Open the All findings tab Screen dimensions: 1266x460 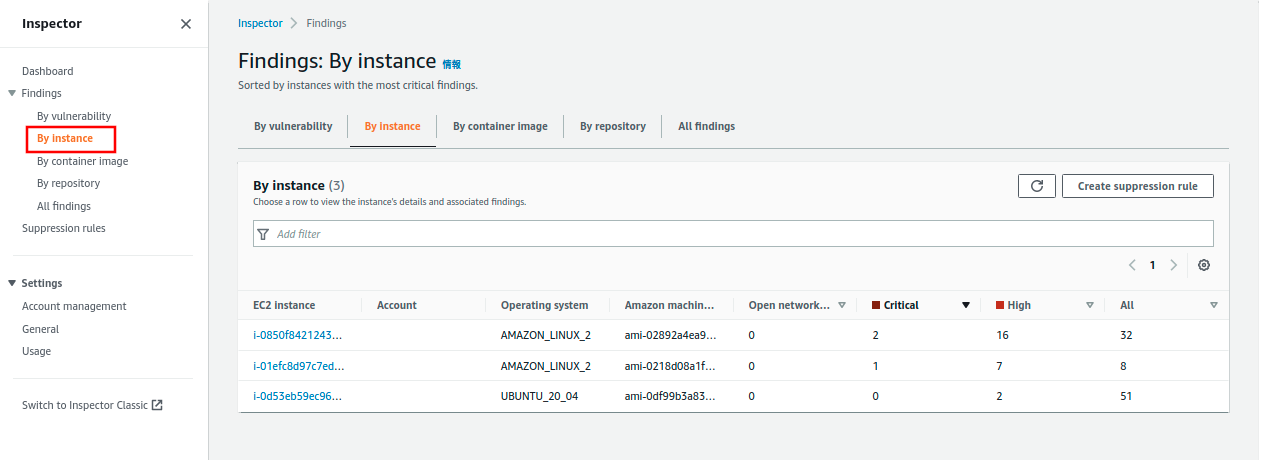click(706, 127)
